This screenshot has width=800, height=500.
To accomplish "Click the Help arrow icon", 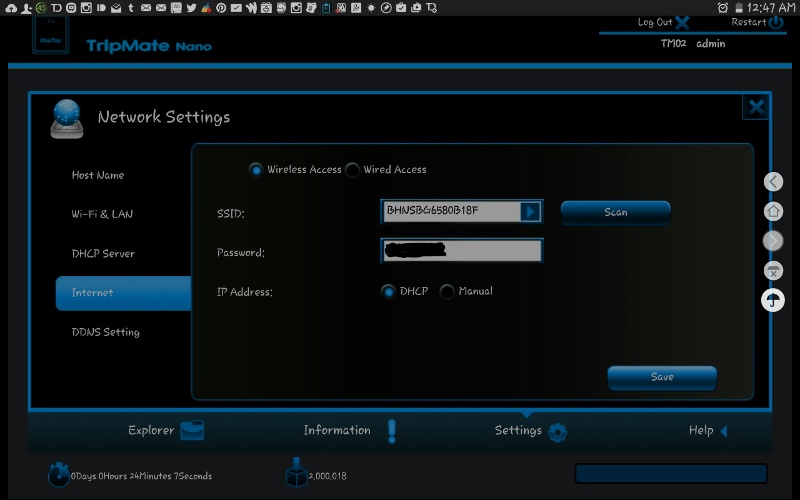I will point(723,431).
